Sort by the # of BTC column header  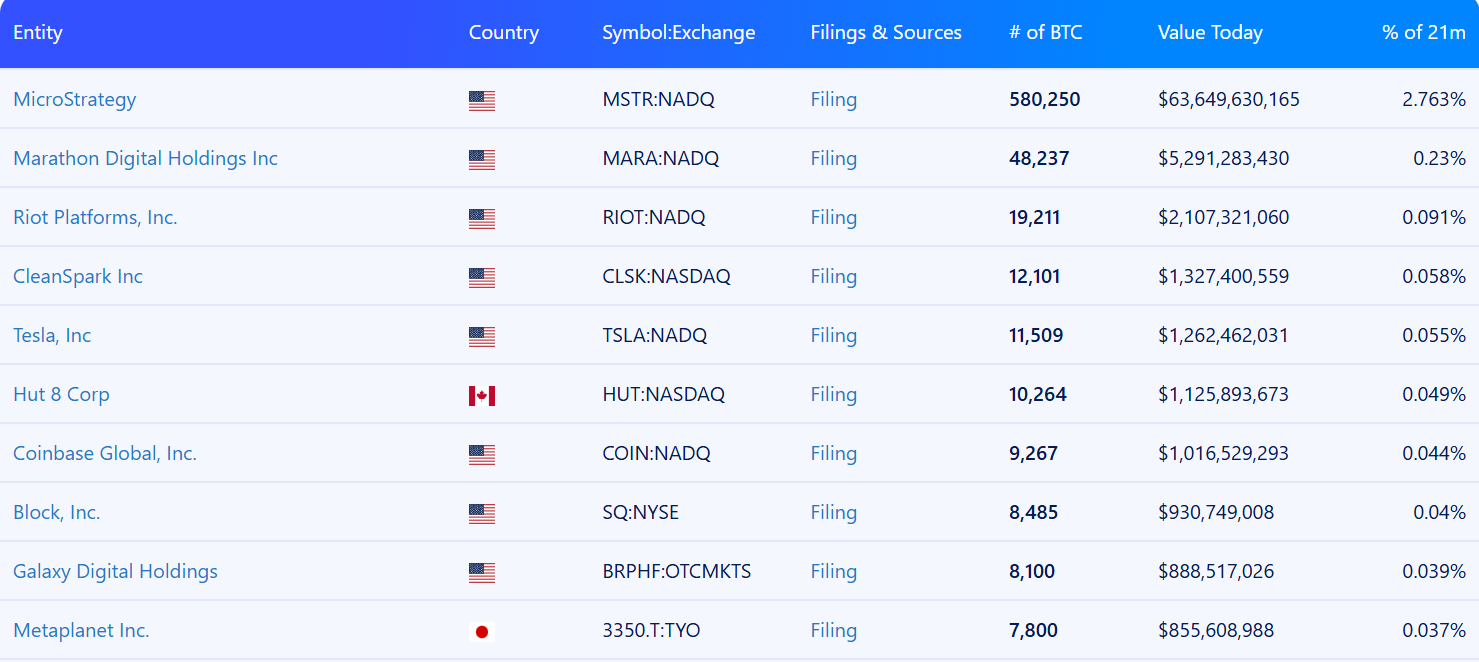[x=1045, y=32]
